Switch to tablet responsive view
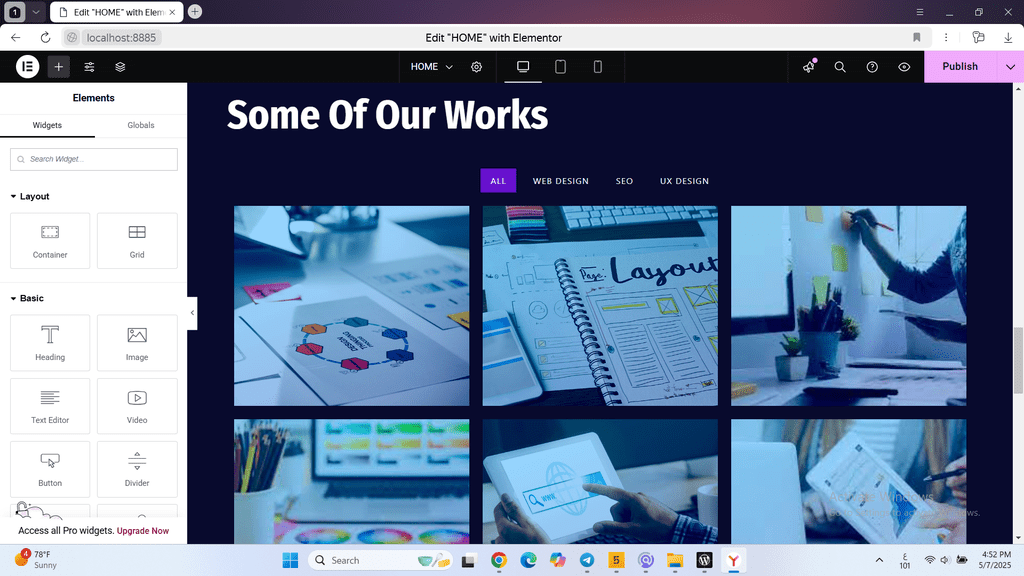1024x576 pixels. coord(560,67)
